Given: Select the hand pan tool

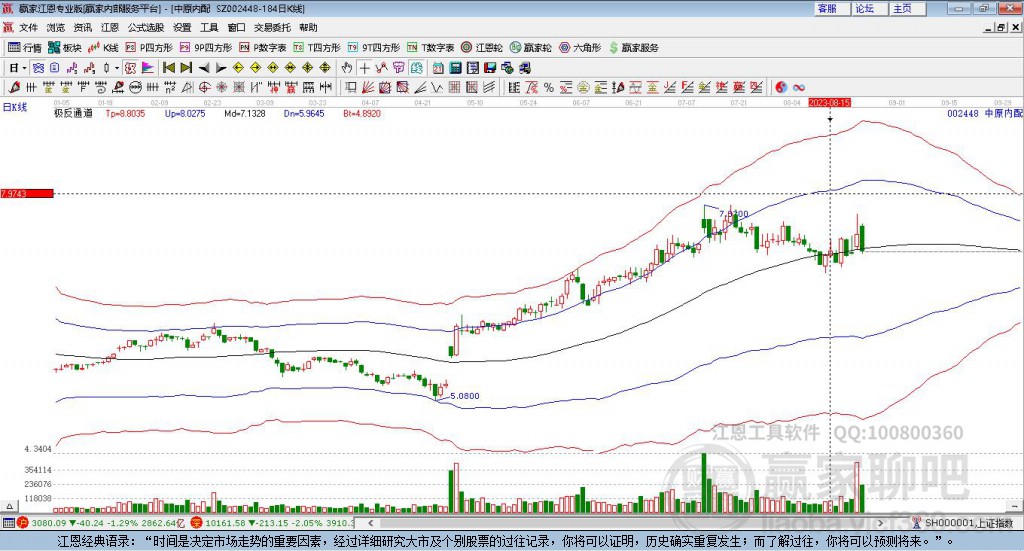Looking at the screenshot, I should pyautogui.click(x=347, y=68).
